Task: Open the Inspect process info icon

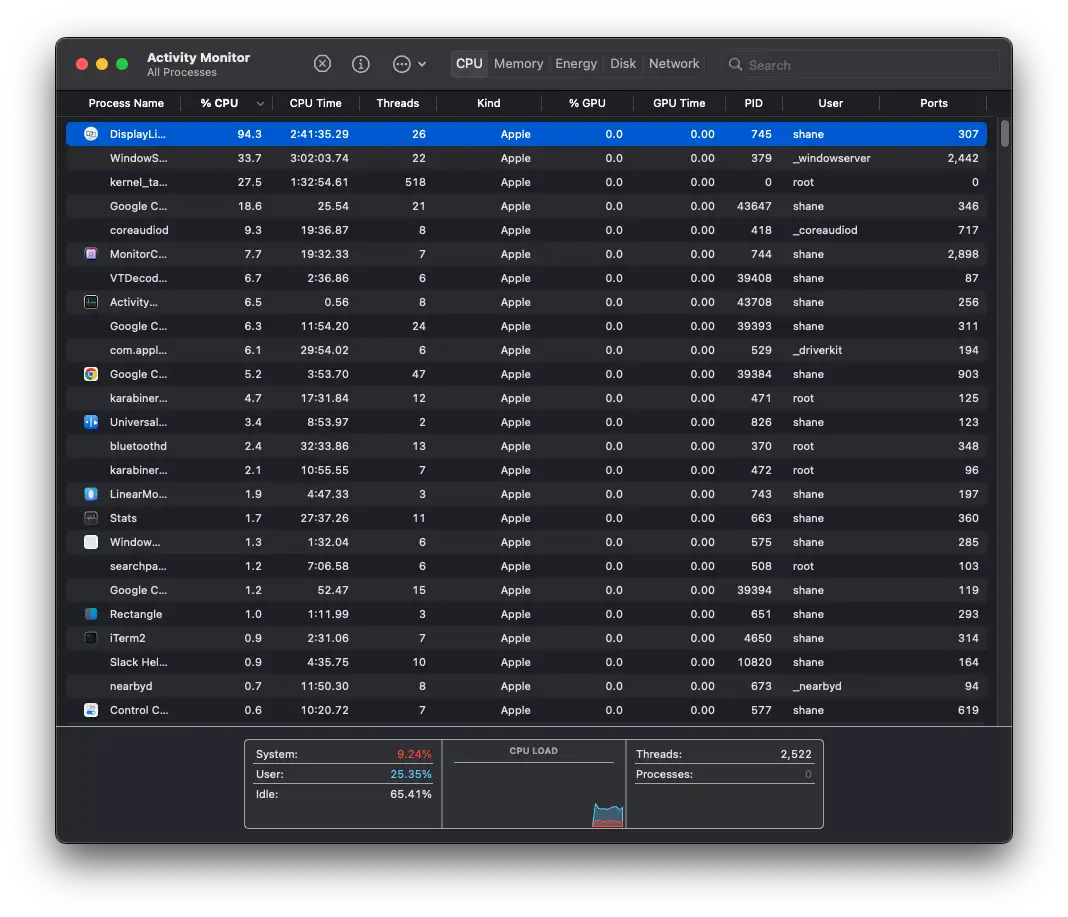Action: 360,64
